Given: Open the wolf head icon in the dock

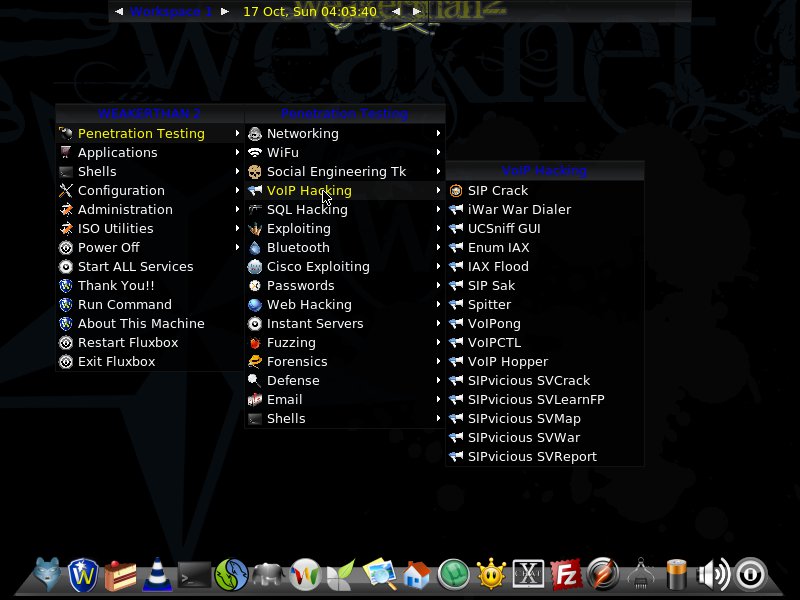Looking at the screenshot, I should click(47, 575).
